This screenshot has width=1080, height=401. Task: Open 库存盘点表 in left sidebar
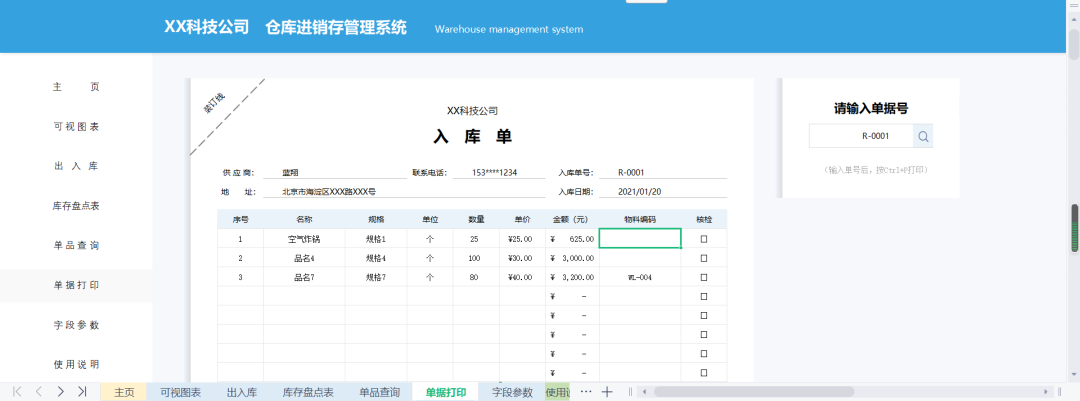coord(76,206)
